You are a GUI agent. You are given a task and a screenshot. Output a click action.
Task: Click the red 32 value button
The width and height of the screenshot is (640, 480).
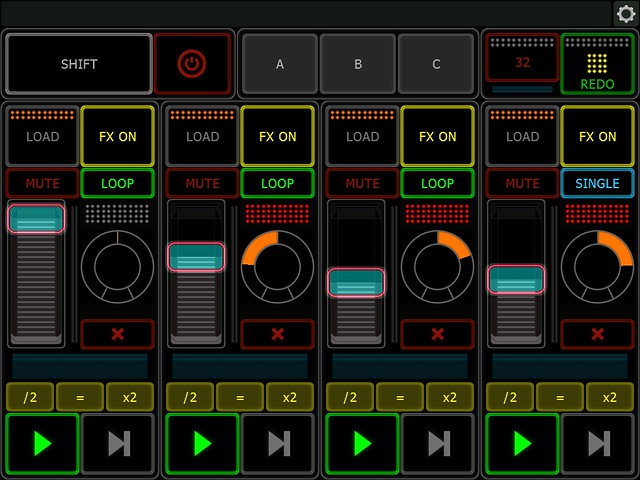[x=522, y=58]
